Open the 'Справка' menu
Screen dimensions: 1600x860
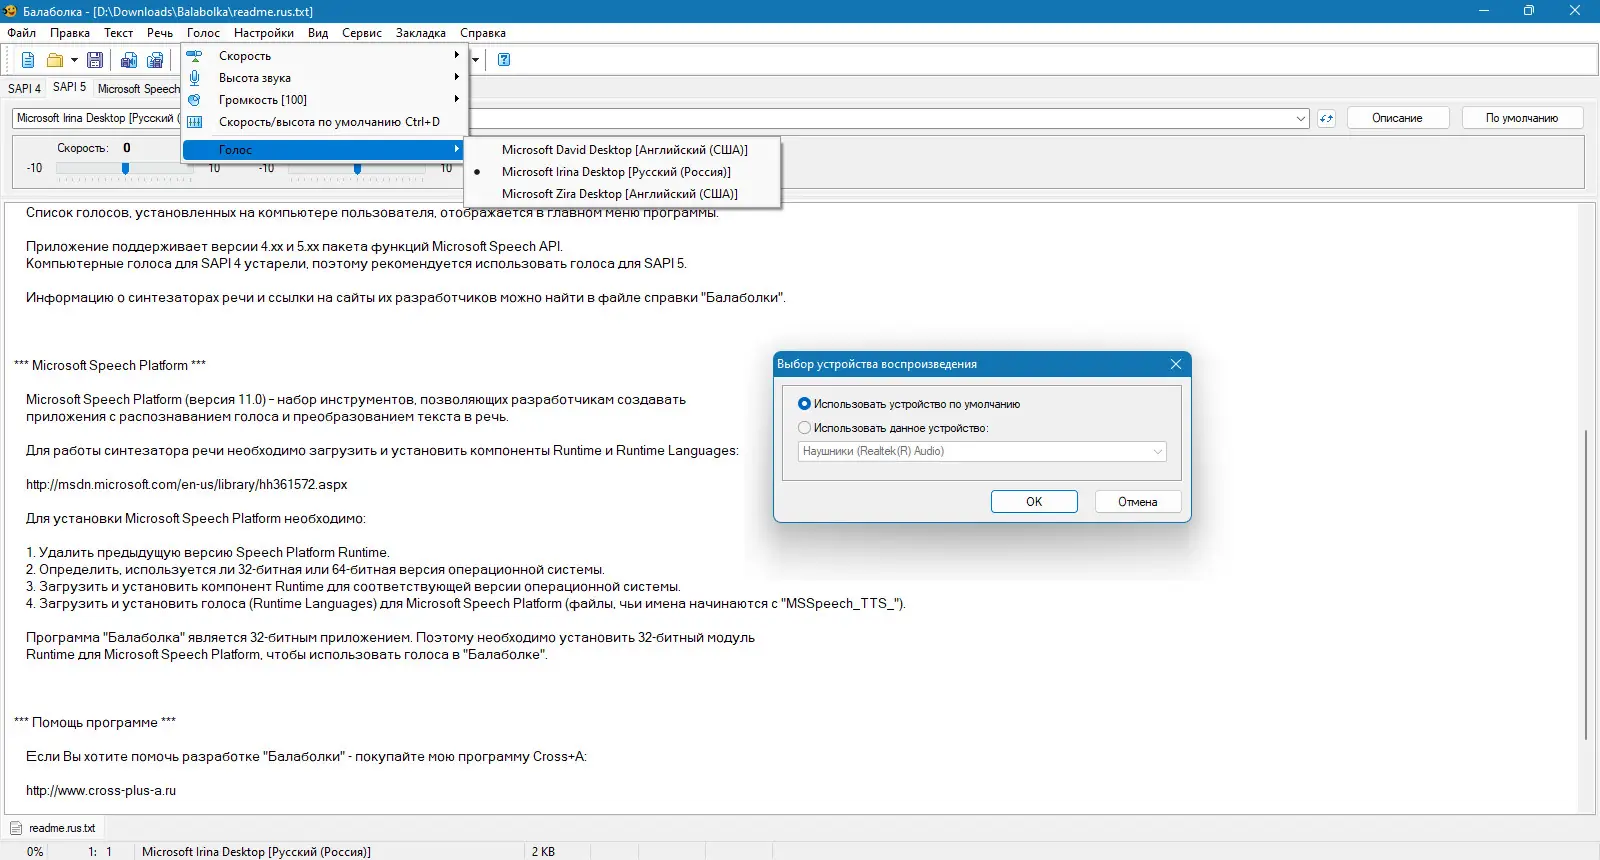pos(483,33)
